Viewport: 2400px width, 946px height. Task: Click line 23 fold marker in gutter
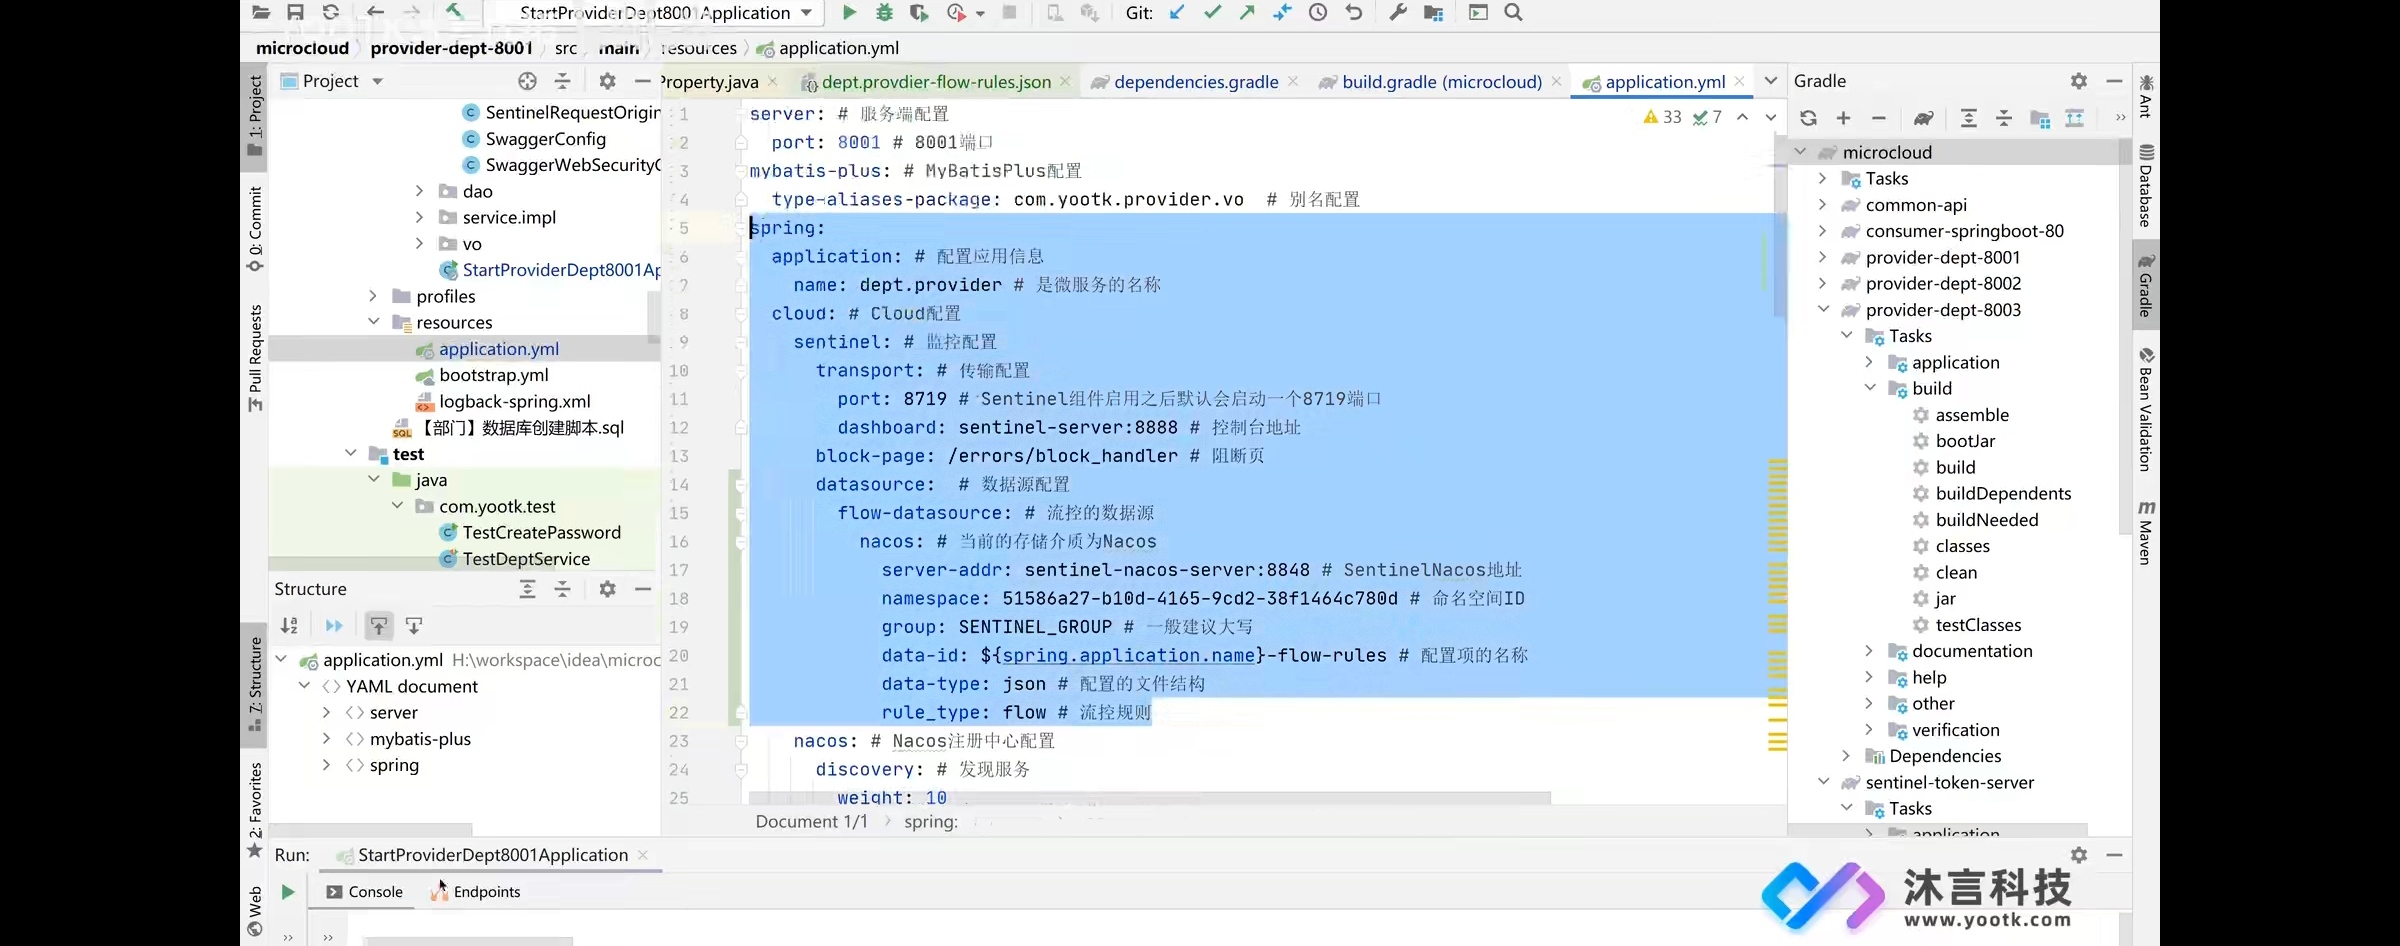click(x=741, y=742)
